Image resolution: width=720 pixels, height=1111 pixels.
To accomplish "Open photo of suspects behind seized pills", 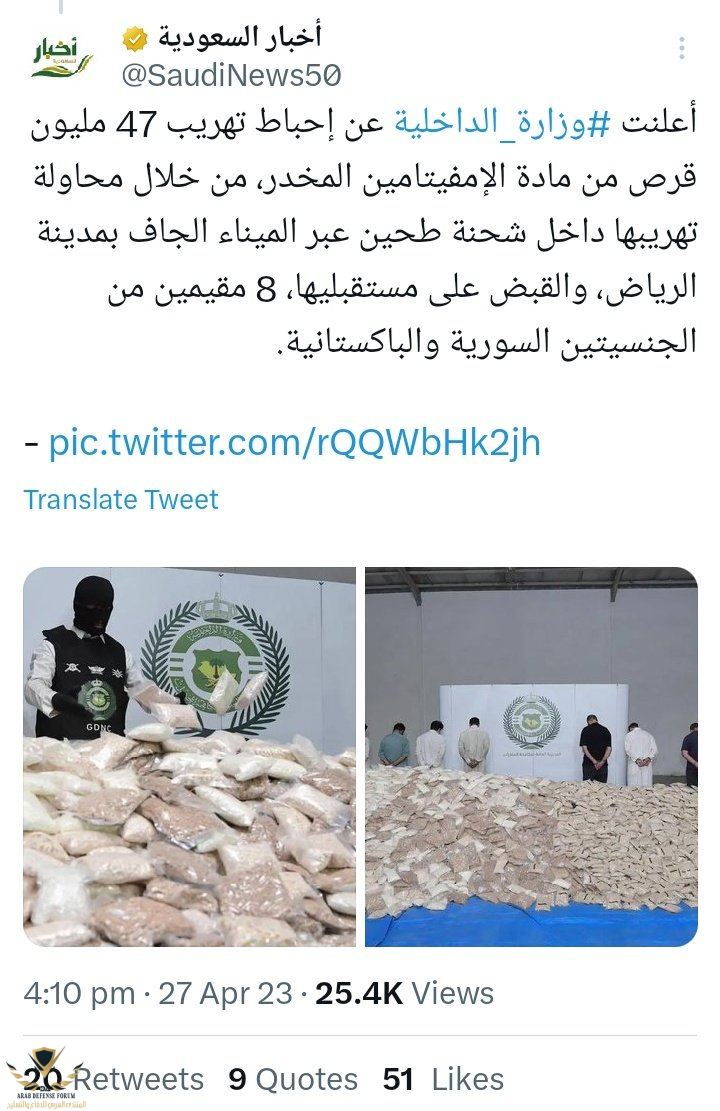I will pyautogui.click(x=531, y=757).
